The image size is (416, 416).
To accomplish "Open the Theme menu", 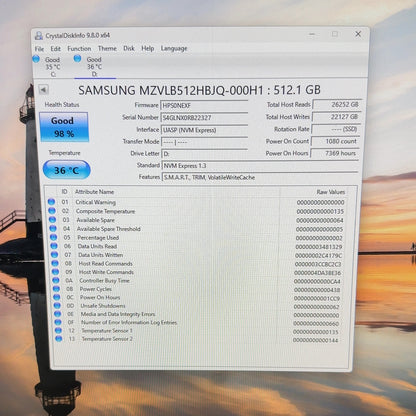I will tap(107, 49).
